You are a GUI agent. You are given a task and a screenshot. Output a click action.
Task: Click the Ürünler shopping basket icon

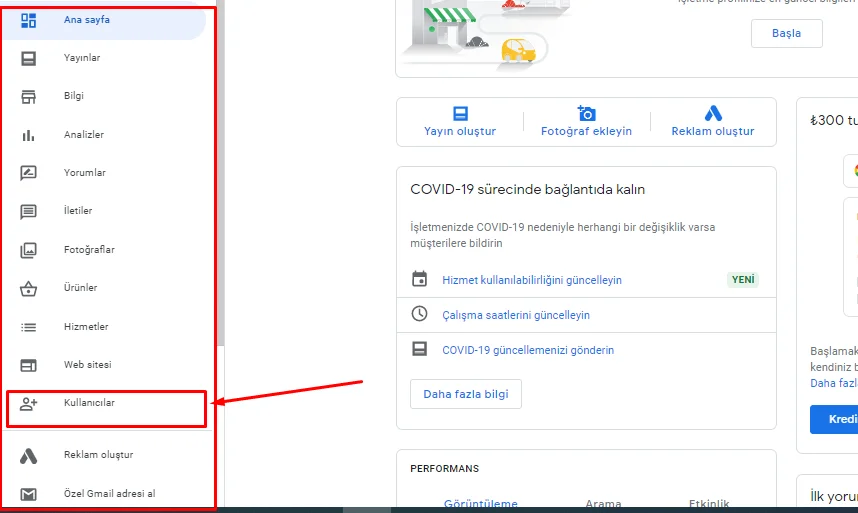[29, 288]
